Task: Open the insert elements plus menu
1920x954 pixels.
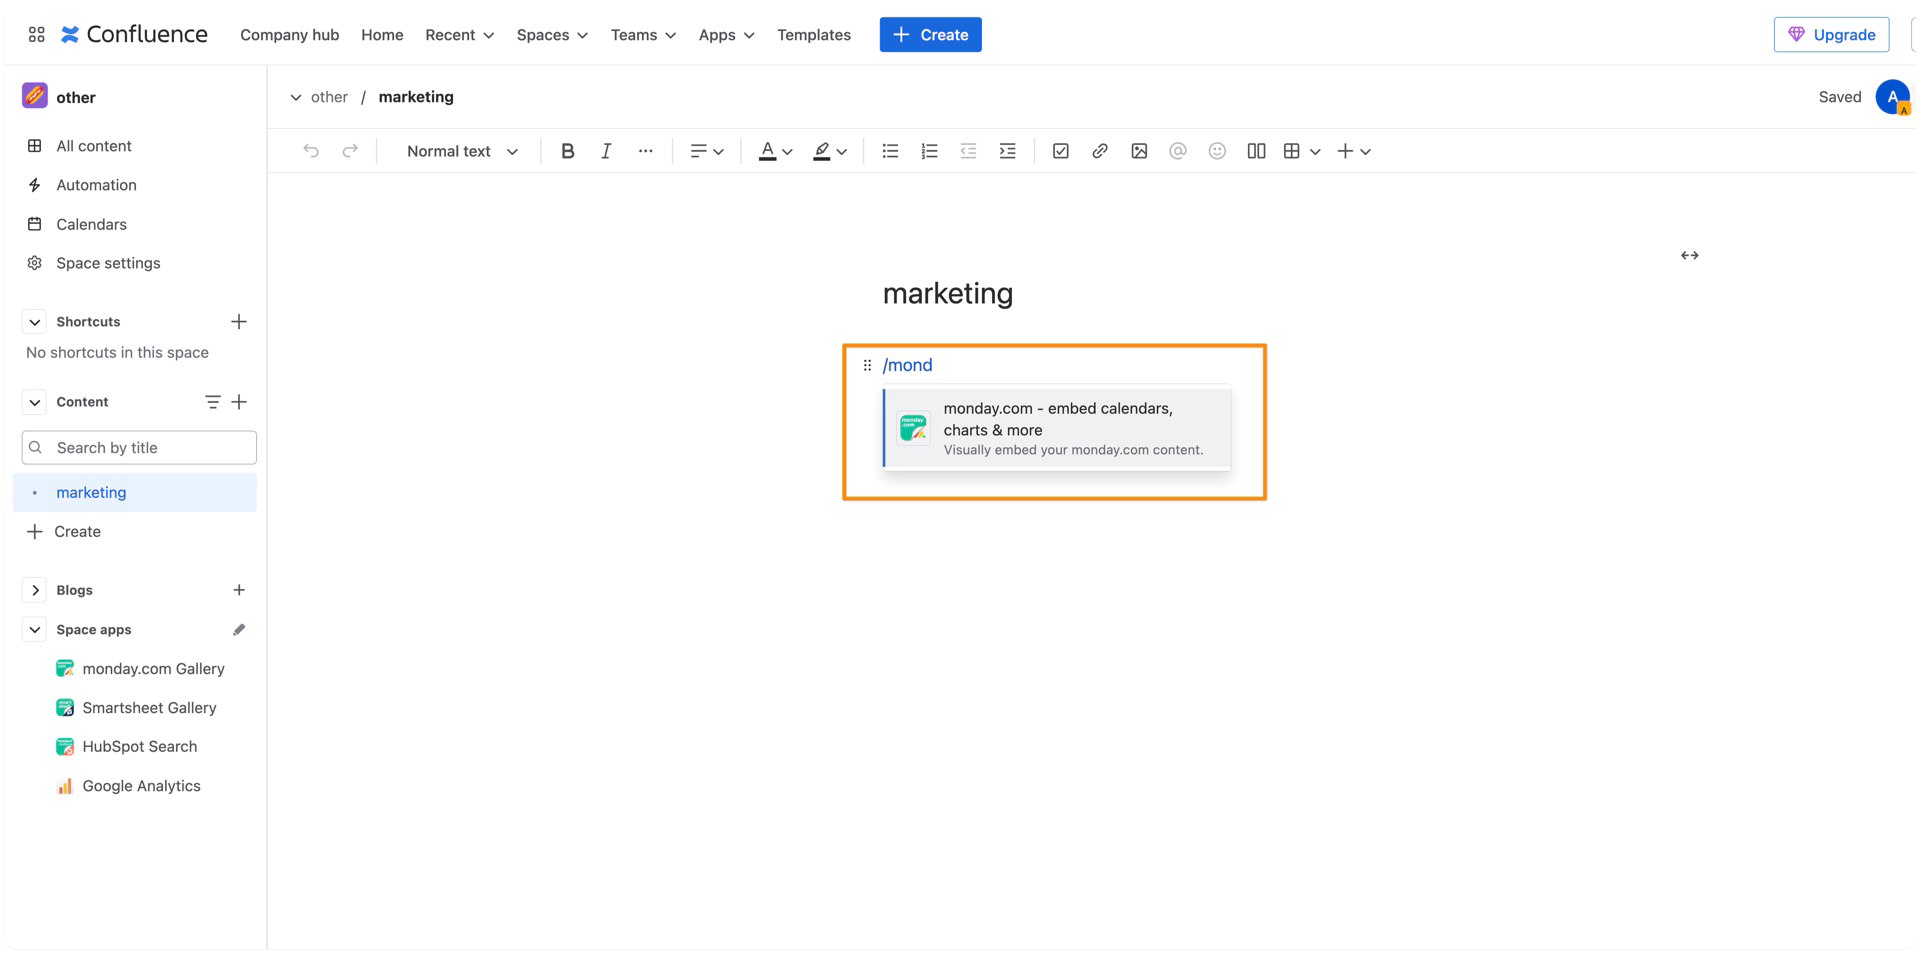Action: tap(1354, 151)
